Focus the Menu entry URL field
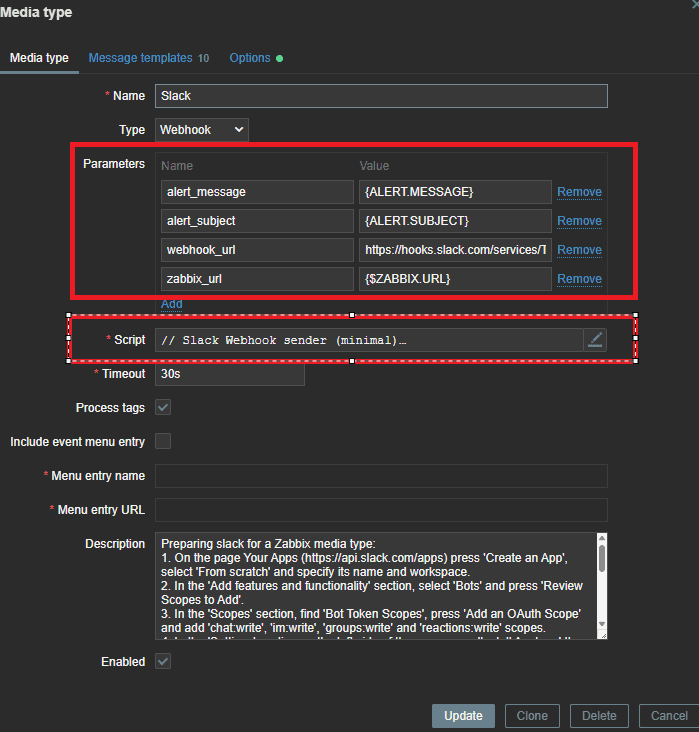 point(381,510)
